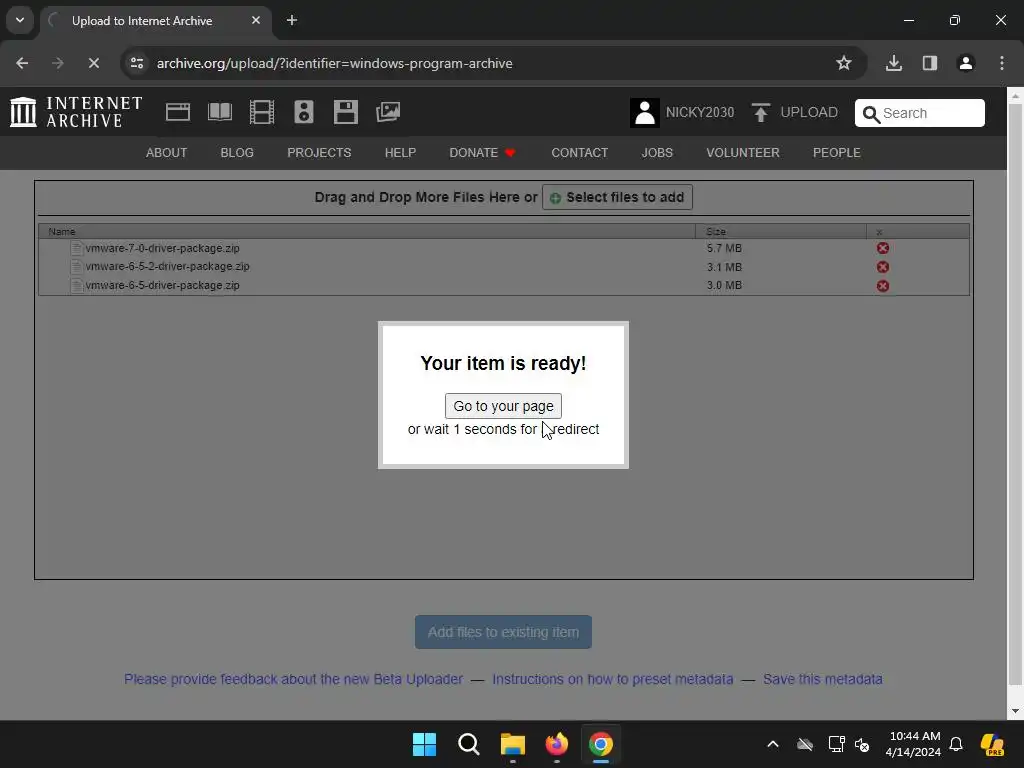This screenshot has height=768, width=1024.
Task: Remove vmware-6-5-driver-package.zip with red X
Action: click(x=882, y=286)
